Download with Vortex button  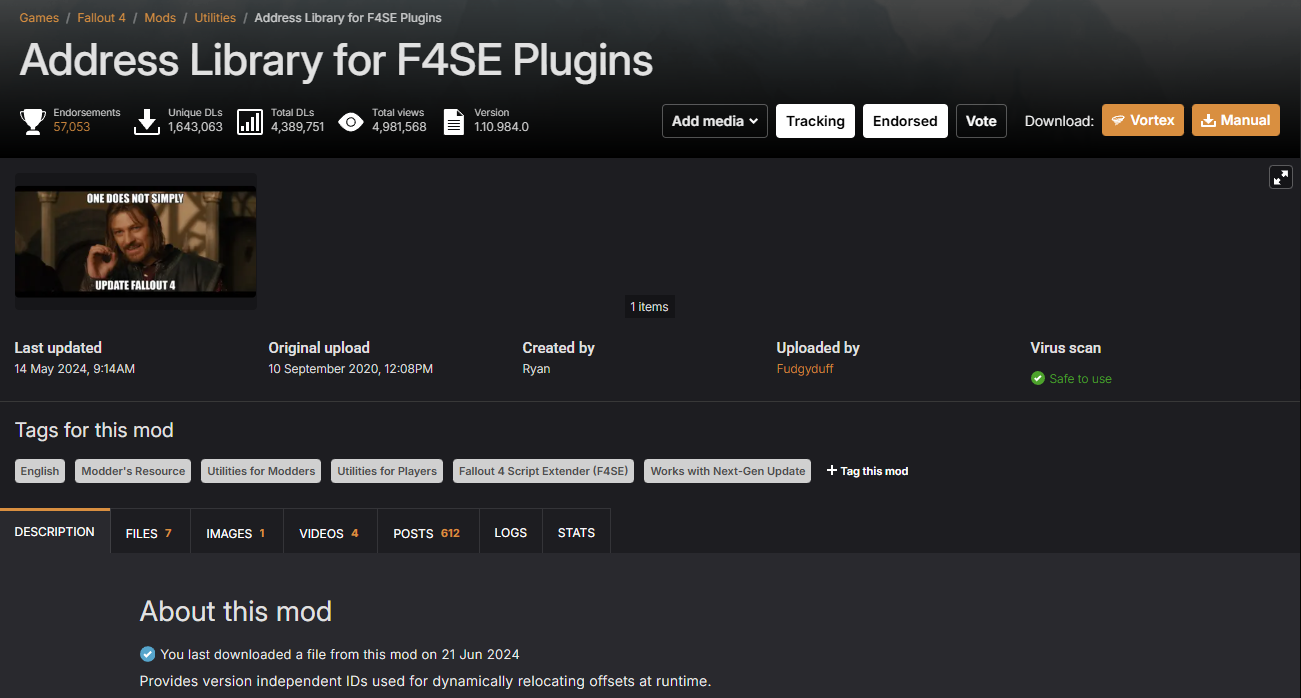coord(1143,120)
